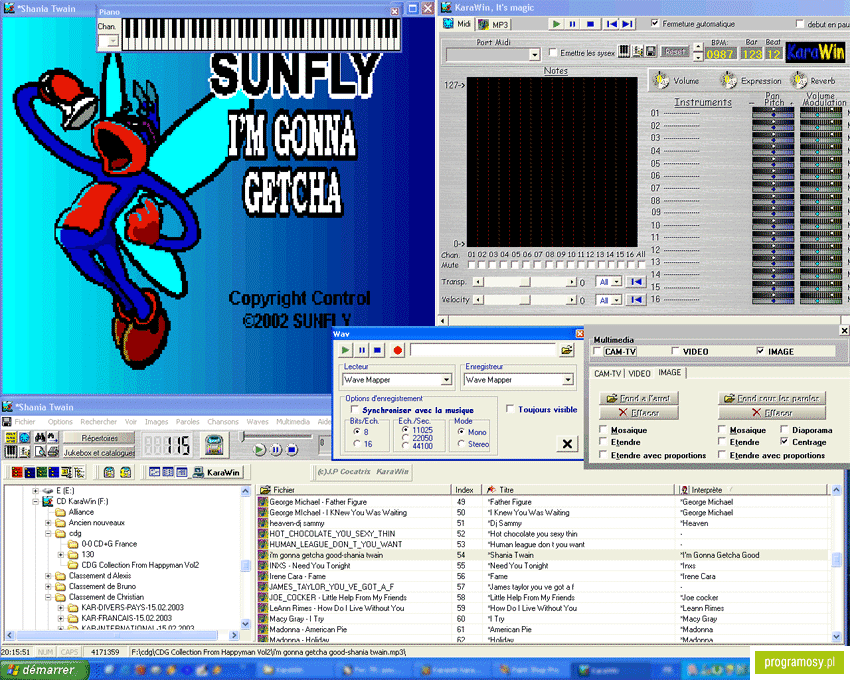850x680 pixels.
Task: Click the round play button in main toolbar
Action: tap(260, 450)
